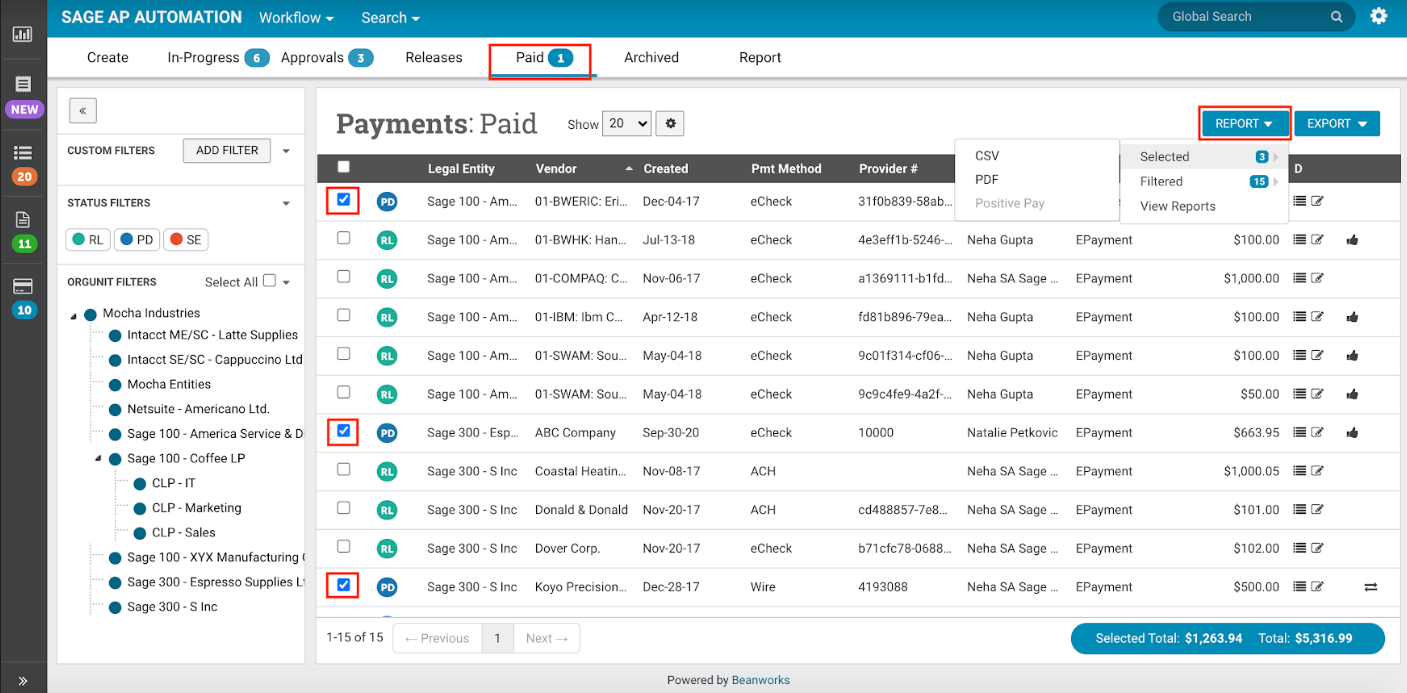Check the 01-BWHK row checkbox

[x=344, y=238]
